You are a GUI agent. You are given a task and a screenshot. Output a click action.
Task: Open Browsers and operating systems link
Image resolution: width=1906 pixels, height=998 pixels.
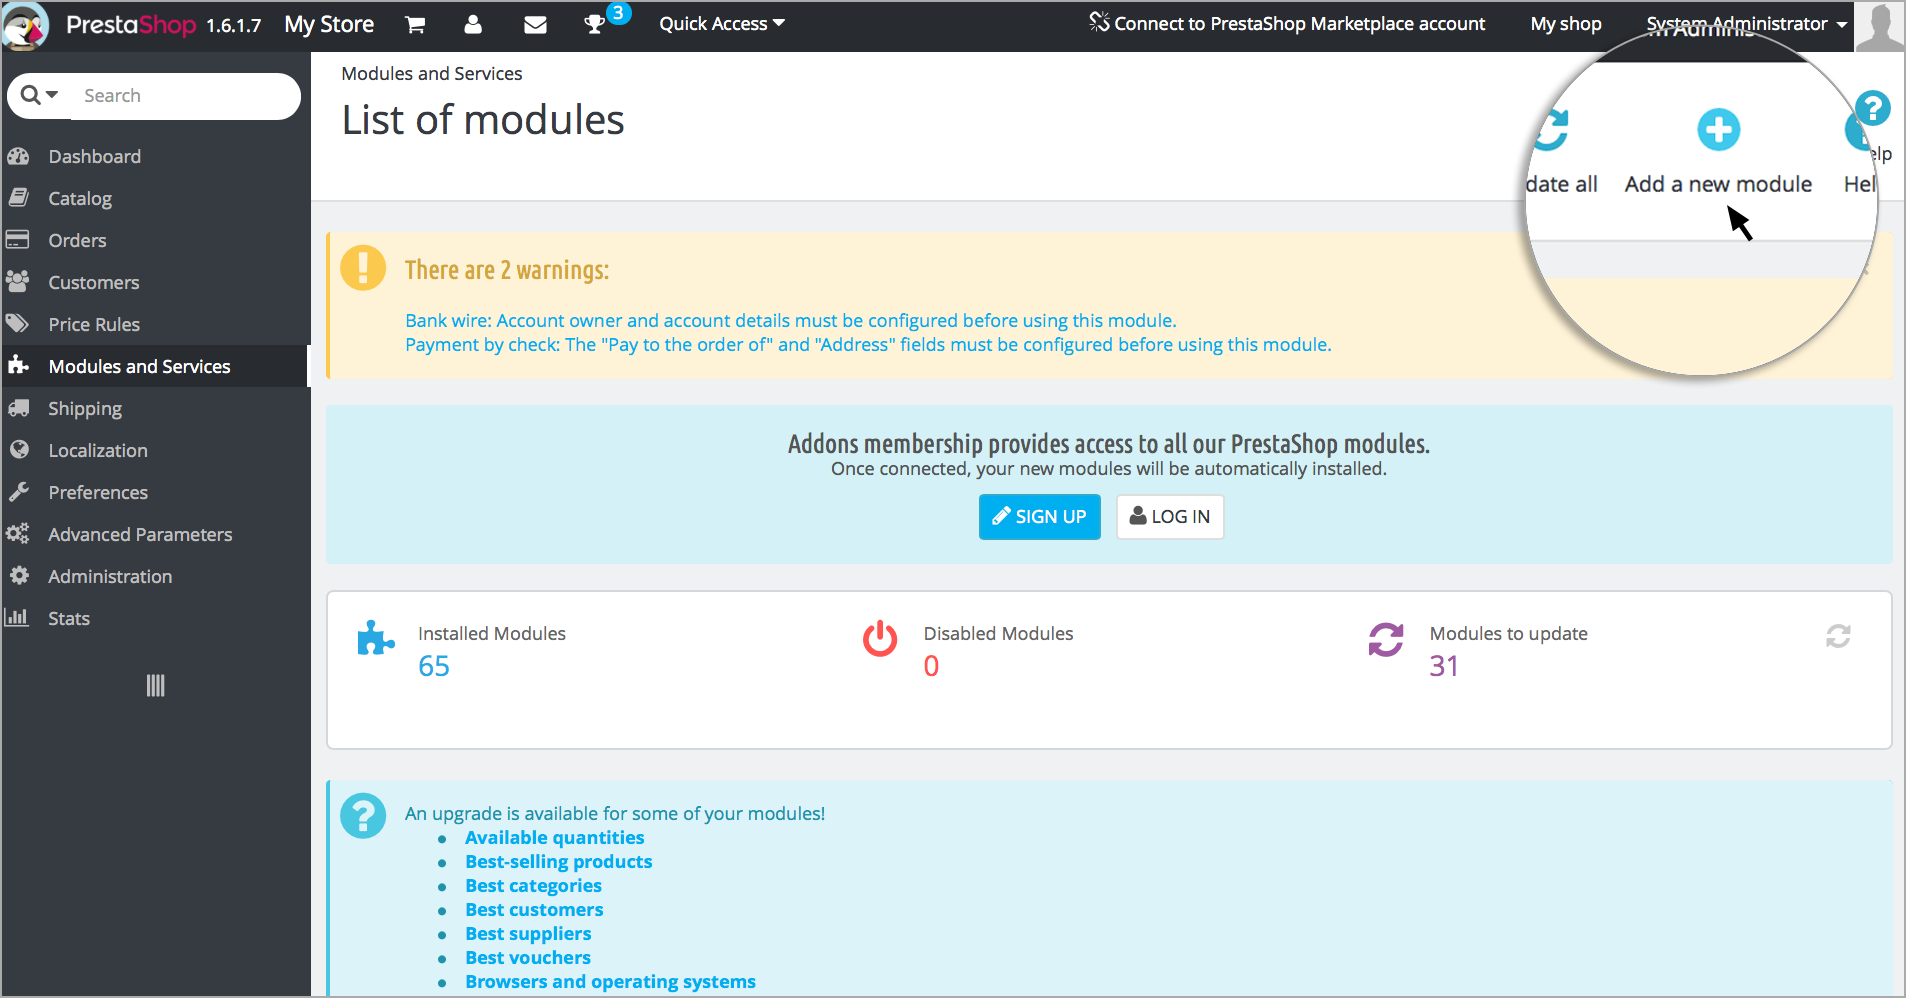pos(611,982)
